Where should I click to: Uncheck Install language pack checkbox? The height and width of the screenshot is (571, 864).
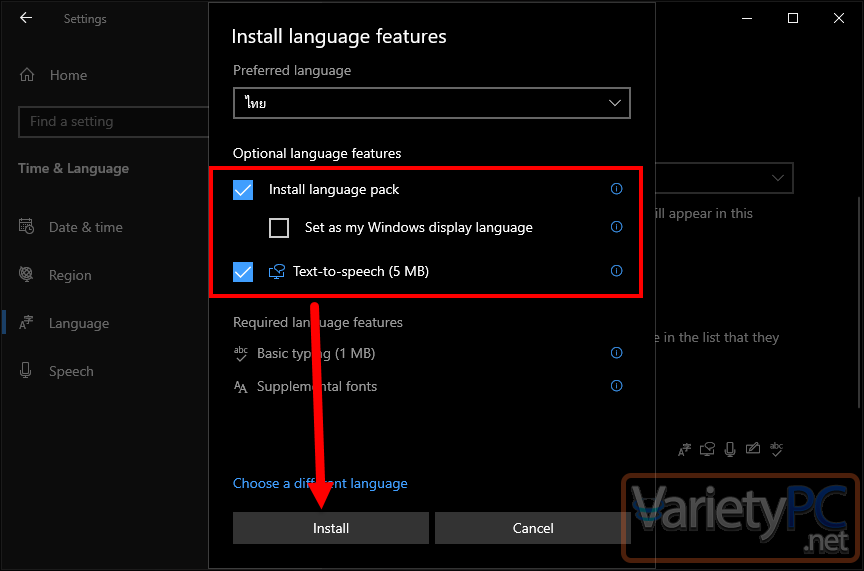[x=243, y=190]
